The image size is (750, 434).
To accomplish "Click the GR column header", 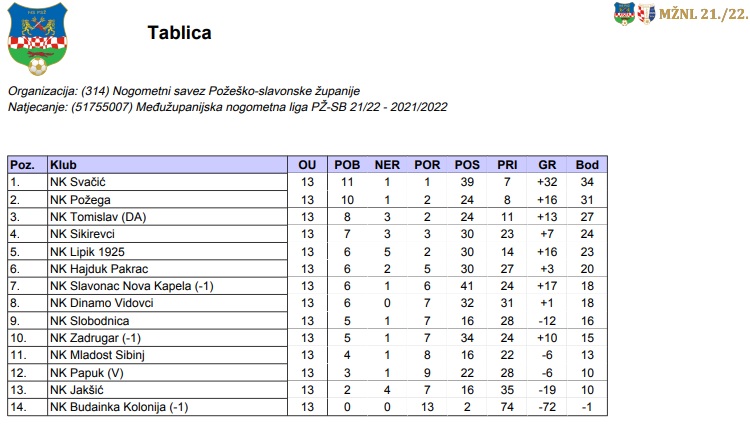I will click(x=547, y=165).
